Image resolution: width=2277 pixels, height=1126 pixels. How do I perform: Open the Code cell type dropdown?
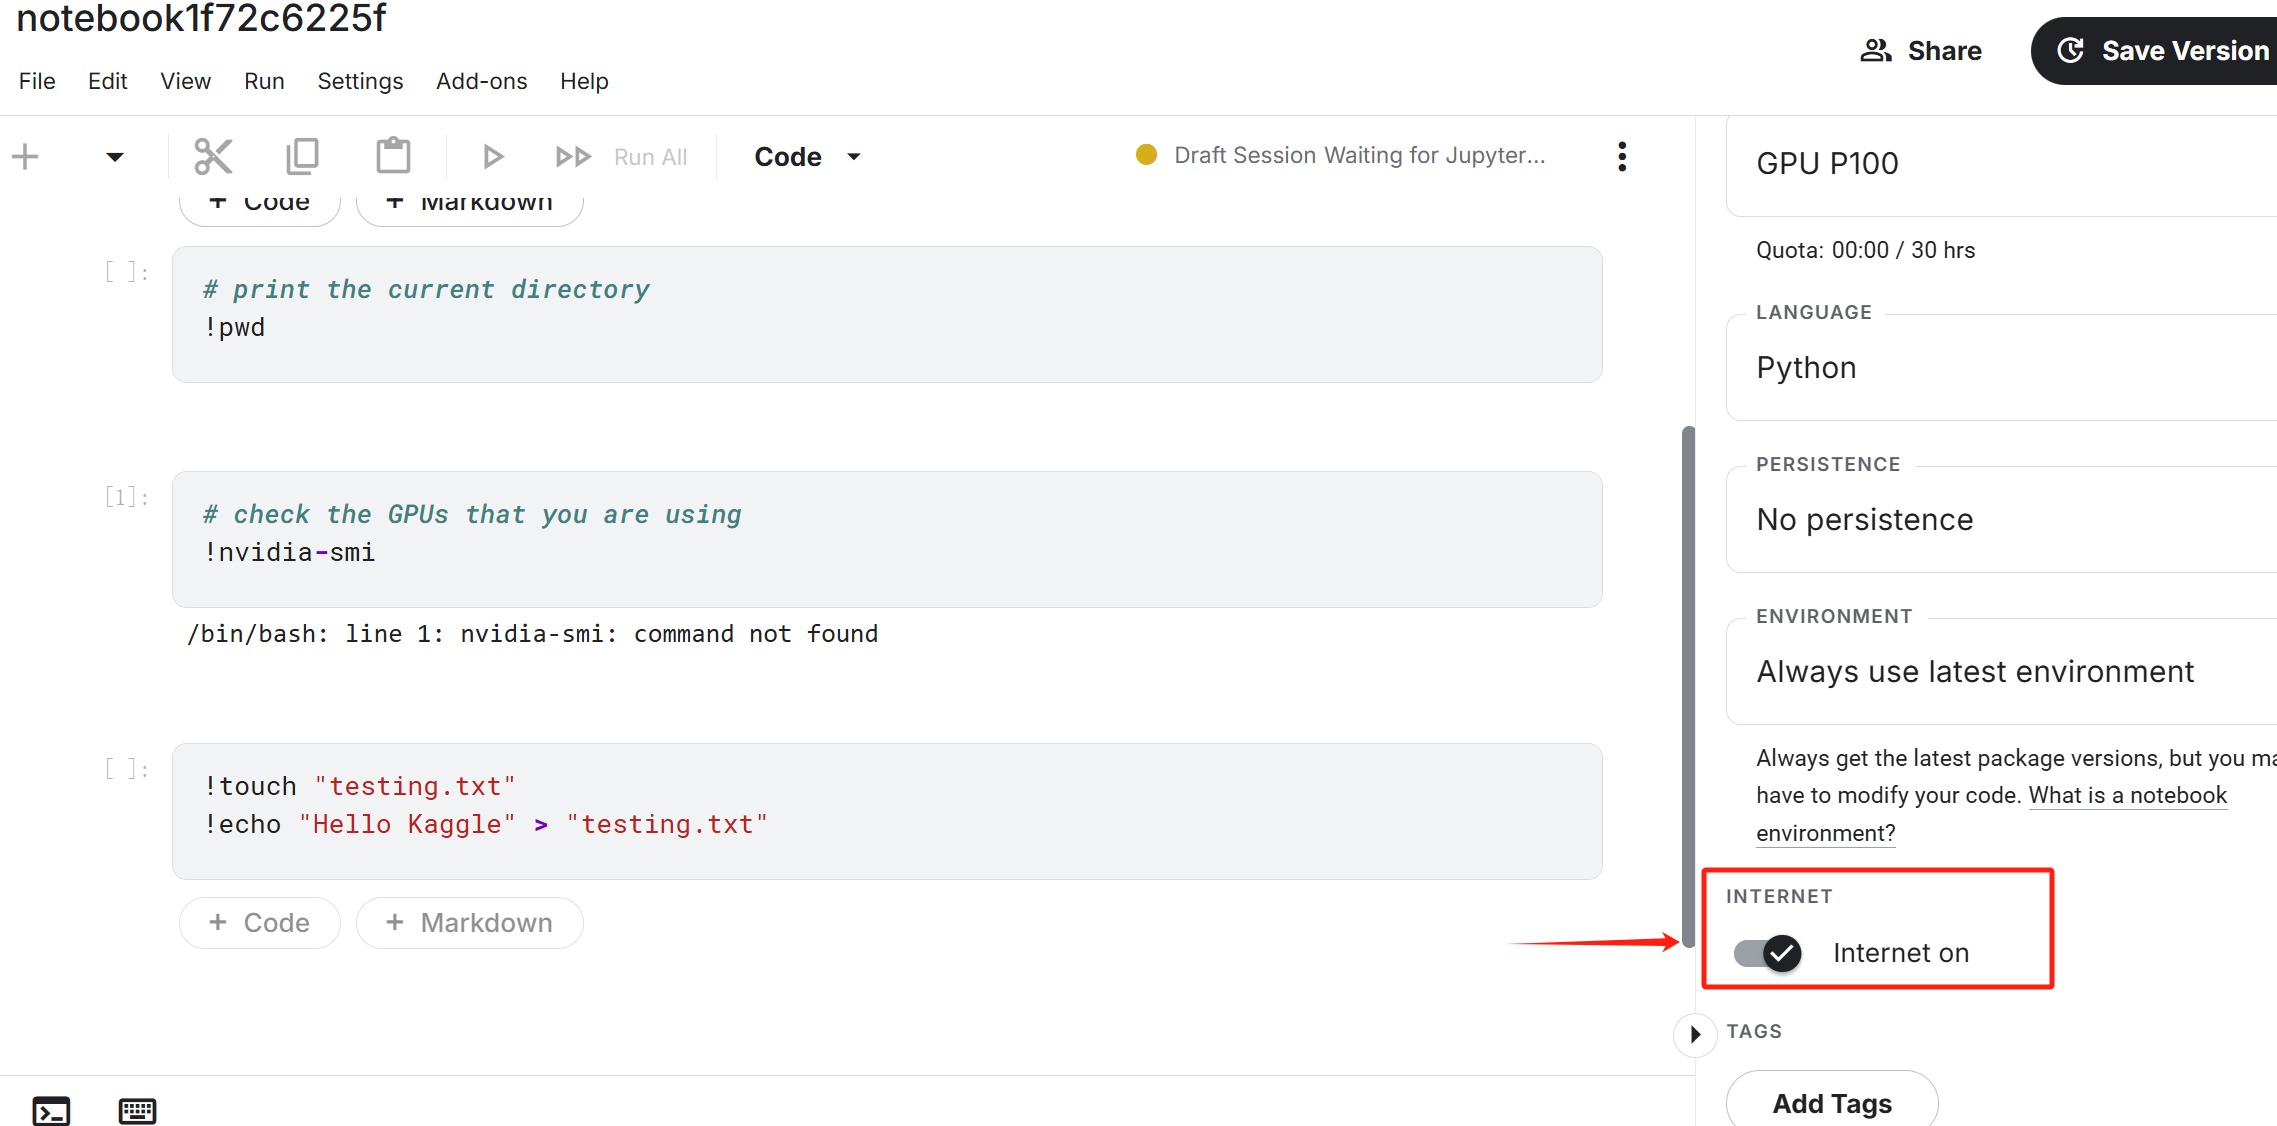click(x=807, y=156)
